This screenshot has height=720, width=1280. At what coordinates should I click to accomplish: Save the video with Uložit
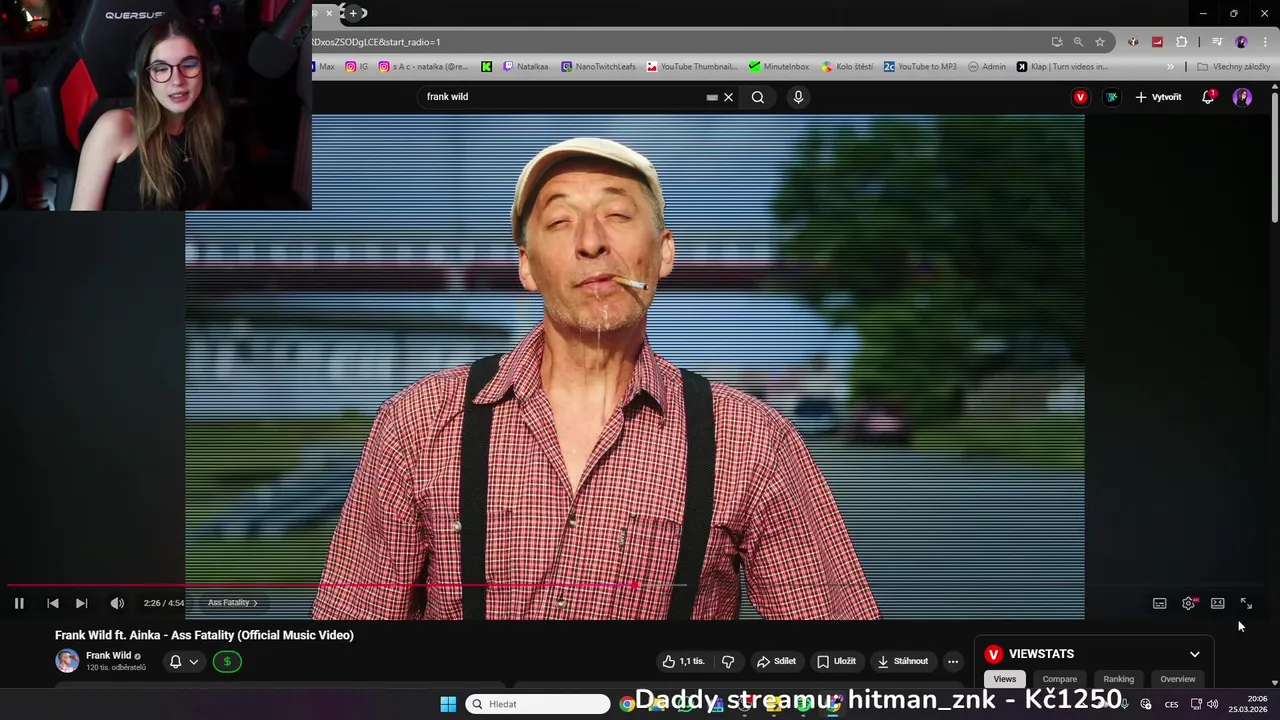click(x=836, y=661)
